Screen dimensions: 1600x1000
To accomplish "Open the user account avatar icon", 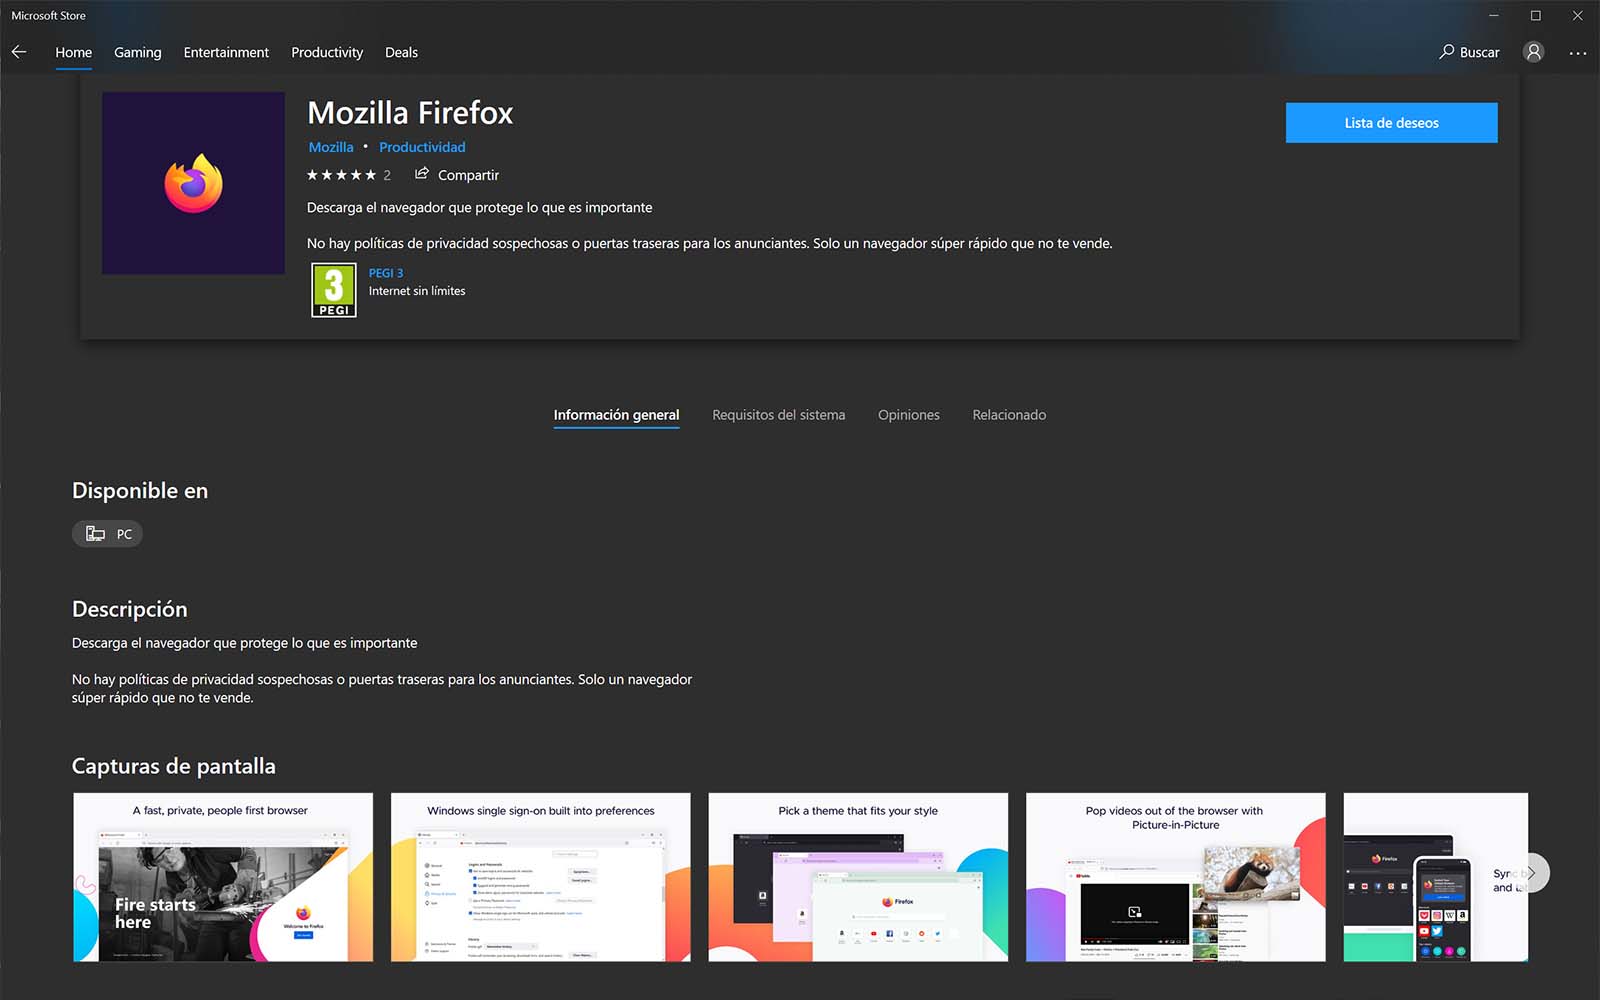I will point(1533,52).
